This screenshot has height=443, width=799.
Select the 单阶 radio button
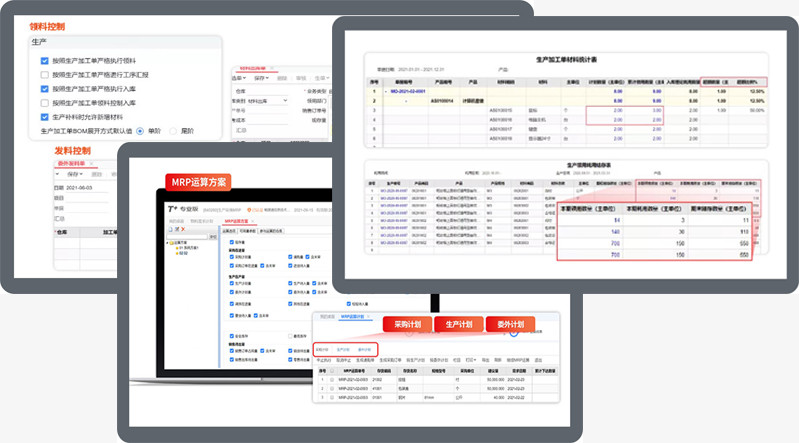139,130
